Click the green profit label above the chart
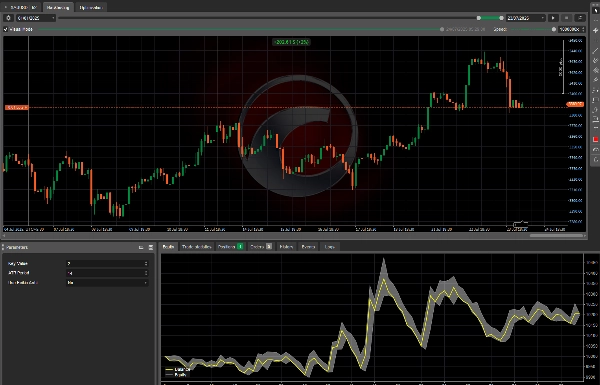The width and height of the screenshot is (600, 385). (291, 42)
